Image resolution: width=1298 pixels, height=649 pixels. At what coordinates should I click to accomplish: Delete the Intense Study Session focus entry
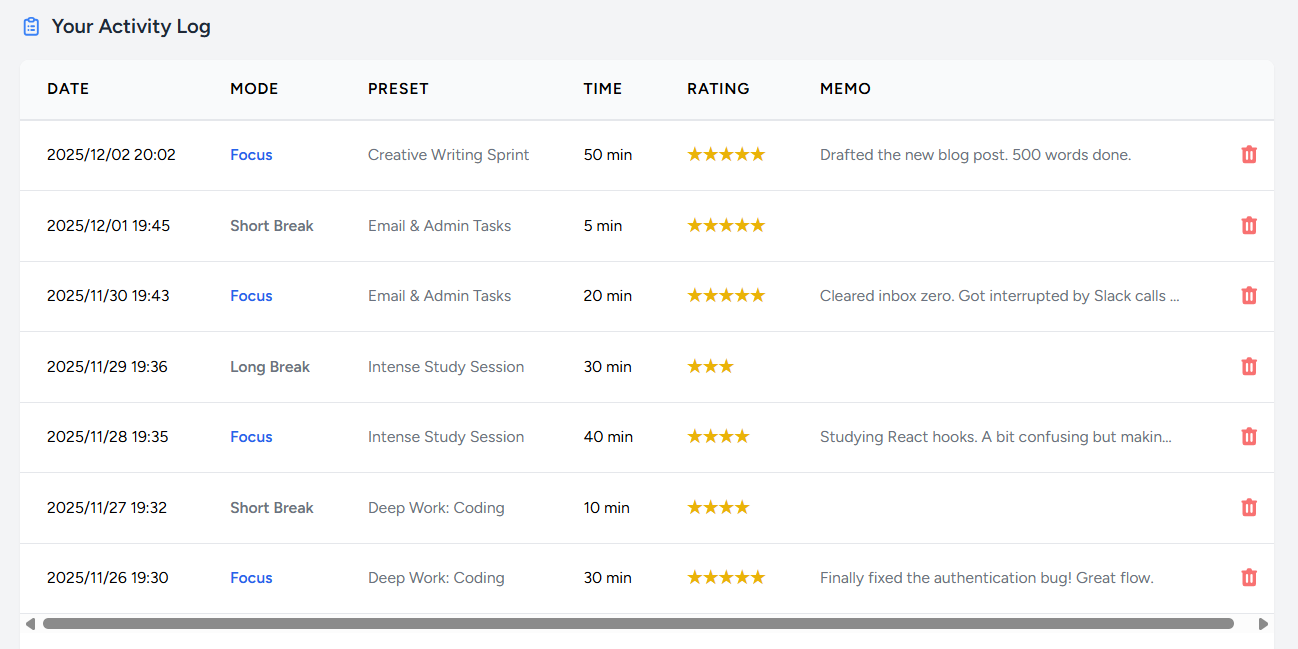1249,437
